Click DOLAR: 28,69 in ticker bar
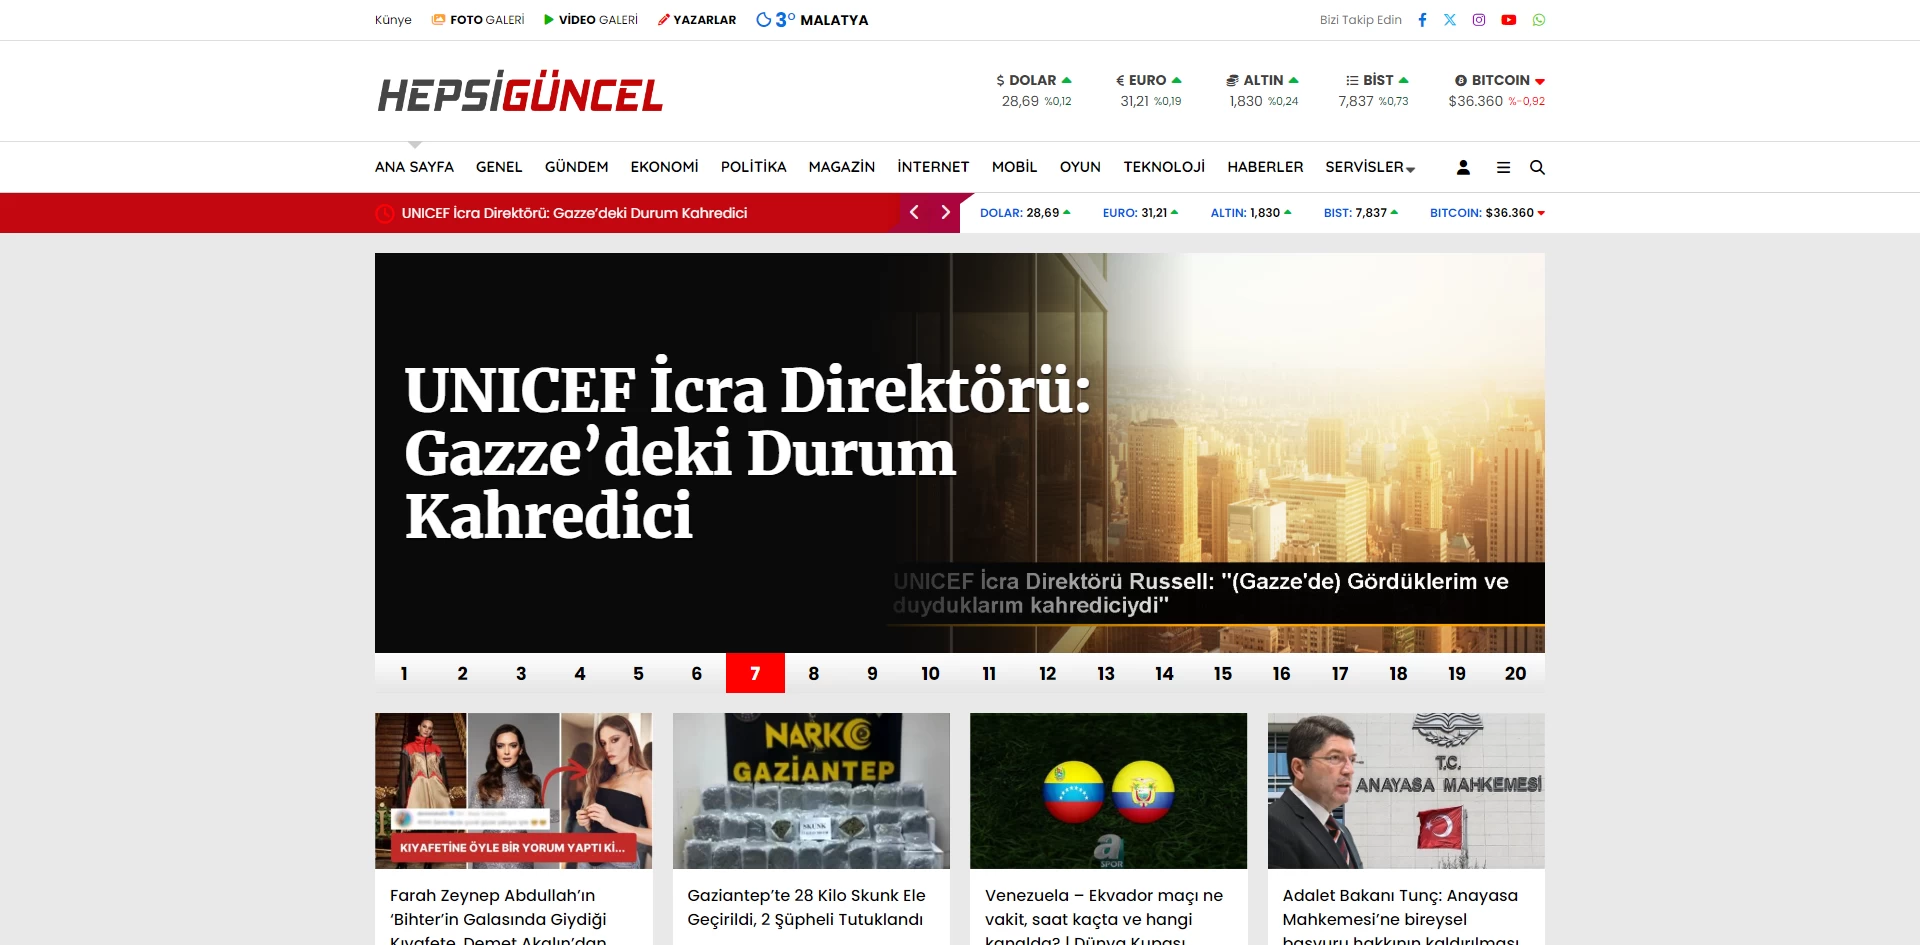This screenshot has width=1920, height=945. (x=1025, y=213)
